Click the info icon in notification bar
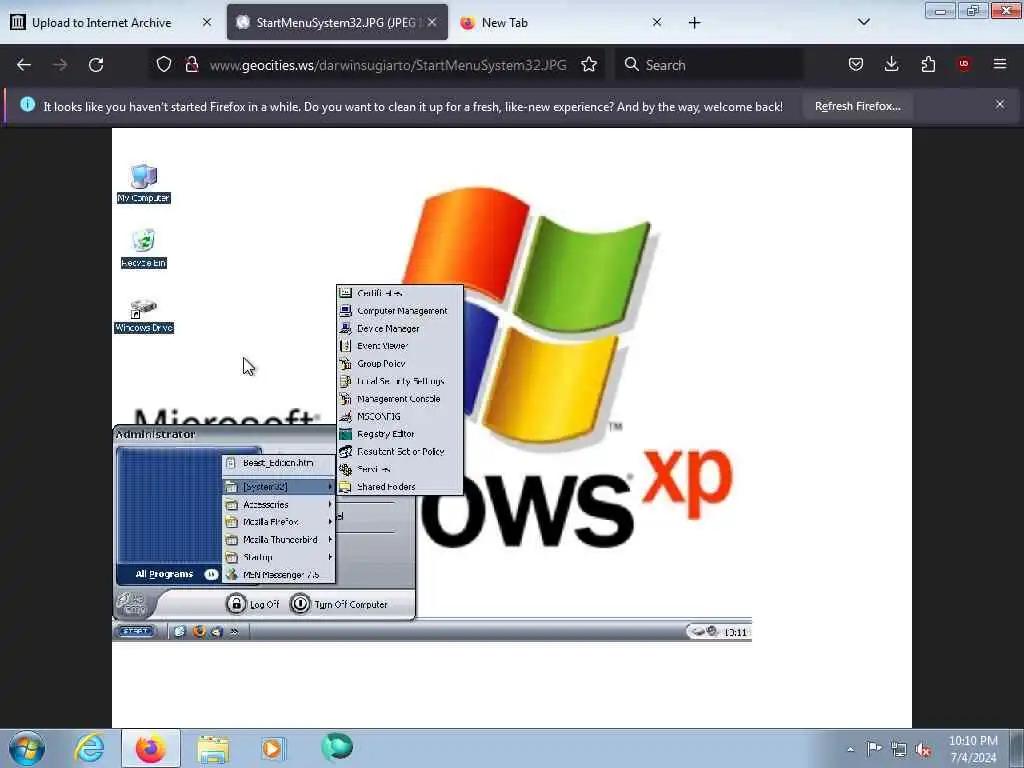Image resolution: width=1024 pixels, height=768 pixels. point(27,104)
